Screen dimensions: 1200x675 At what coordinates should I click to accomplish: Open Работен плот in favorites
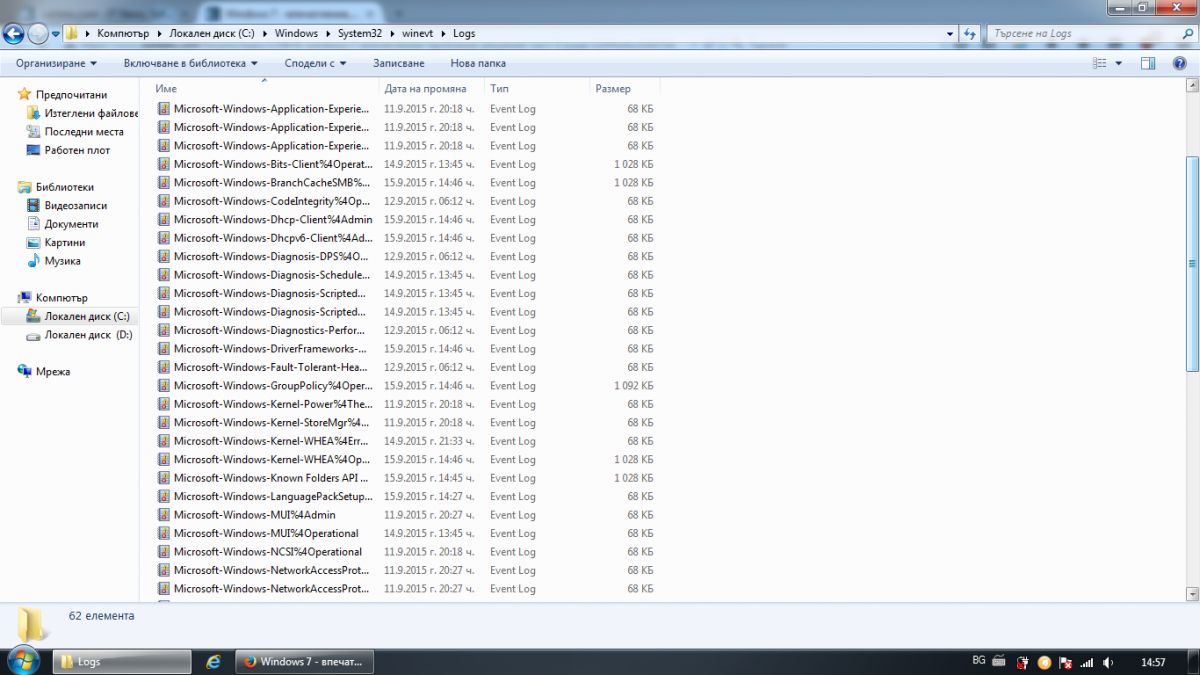[77, 150]
